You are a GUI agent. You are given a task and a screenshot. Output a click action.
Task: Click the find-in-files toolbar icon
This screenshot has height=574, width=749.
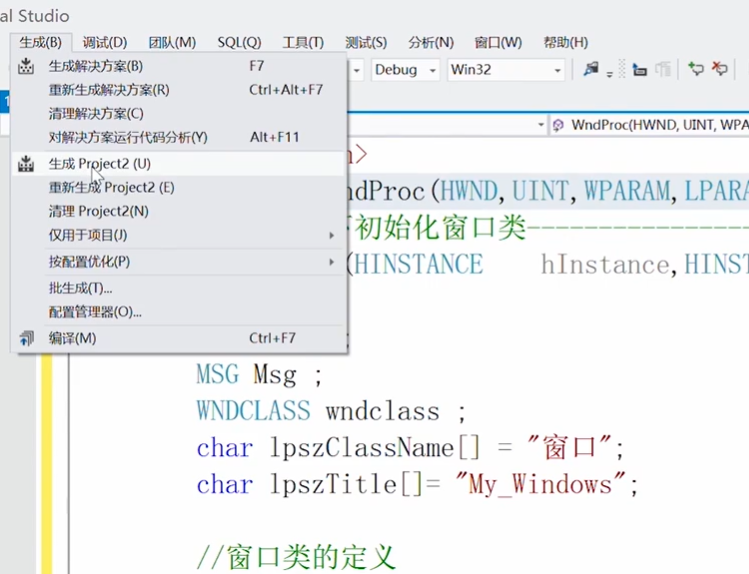(591, 69)
